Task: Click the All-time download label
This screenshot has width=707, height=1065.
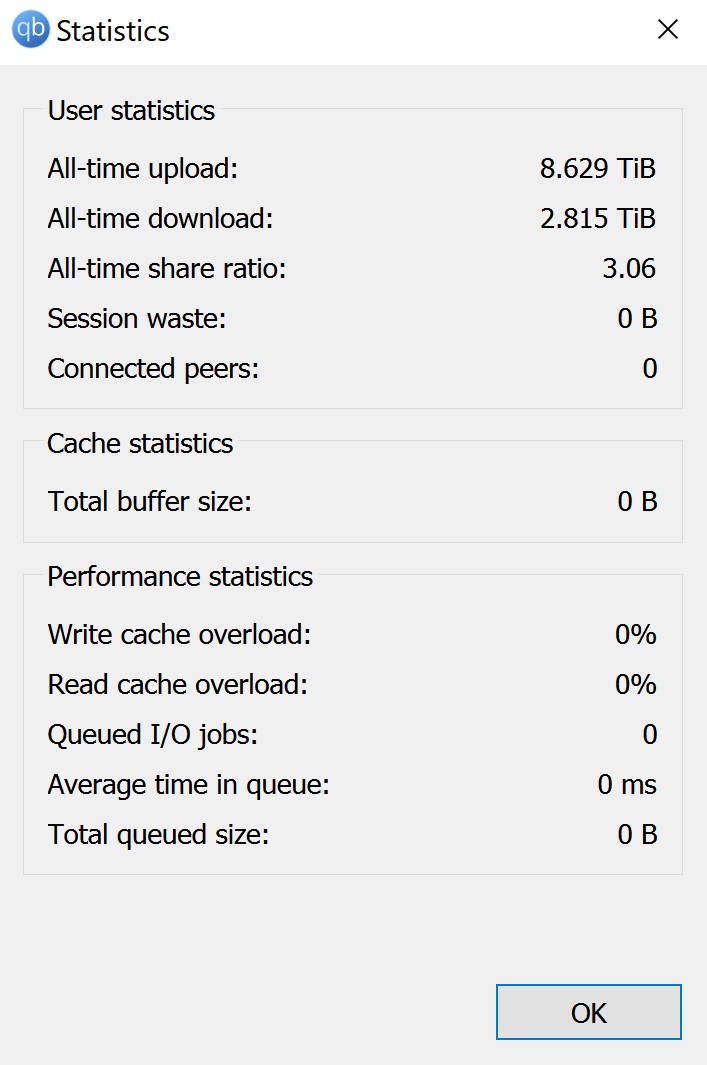Action: (x=160, y=218)
